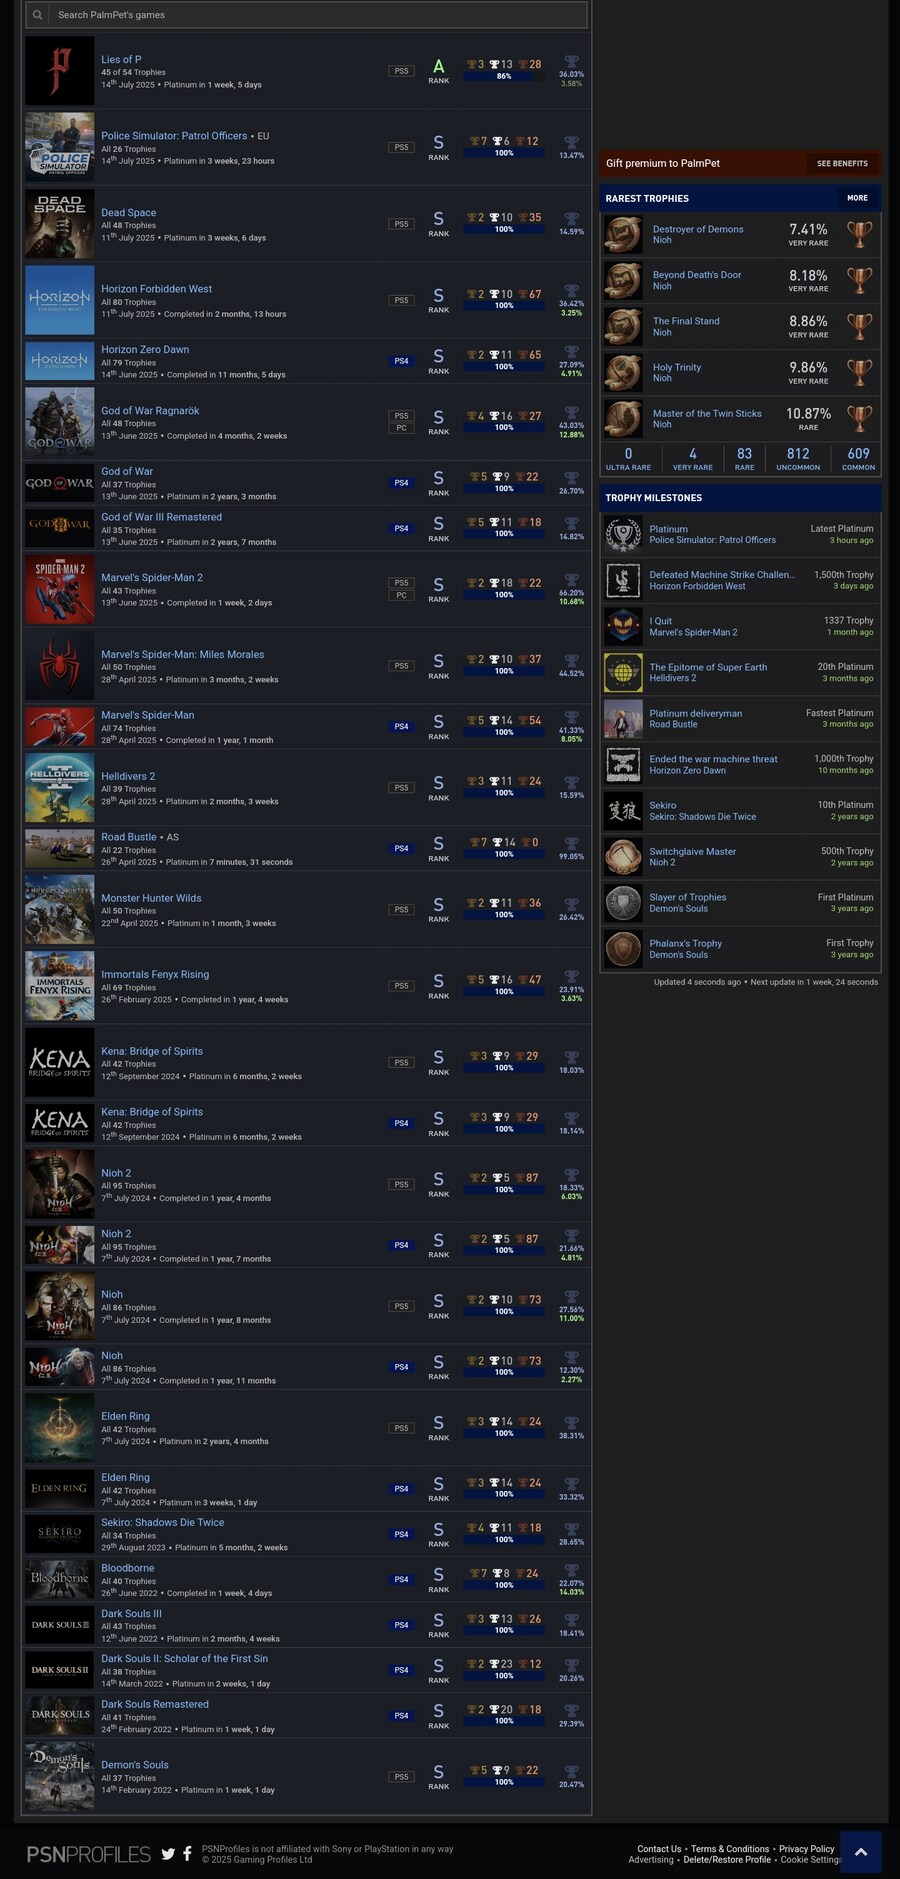Image resolution: width=900 pixels, height=1879 pixels.
Task: Click the platinum trophy icon on Lies of P row
Action: [x=571, y=62]
